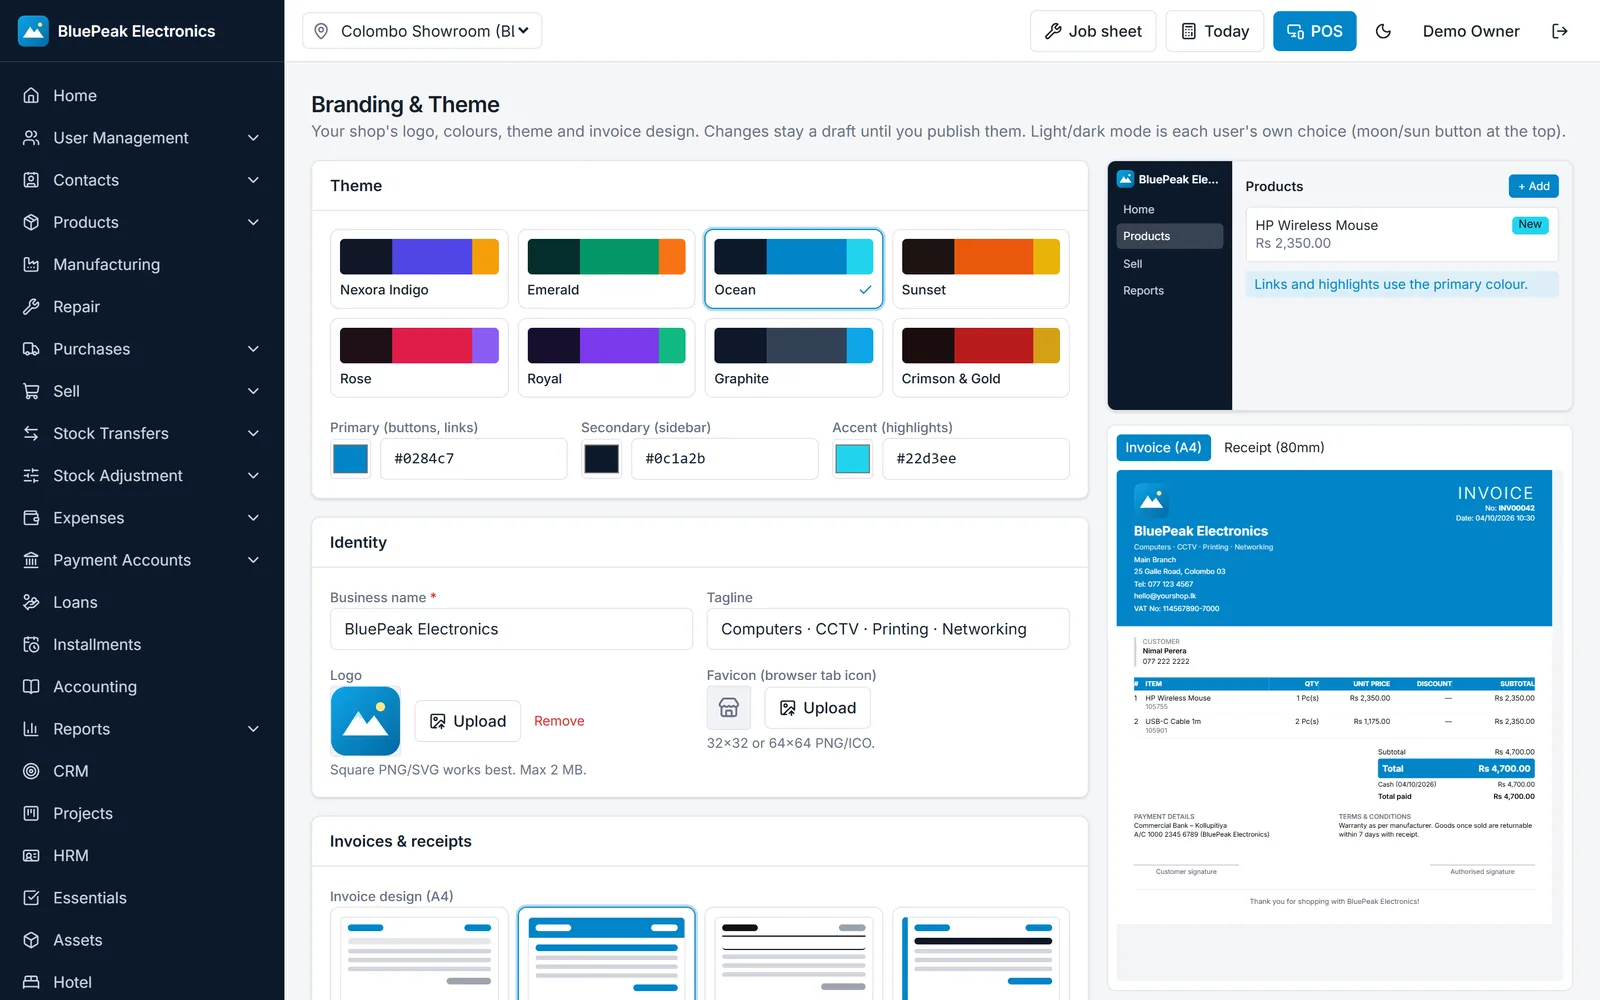Screen dimensions: 1600x1000
Task: Click the Accounting book icon in sidebar
Action: point(31,687)
